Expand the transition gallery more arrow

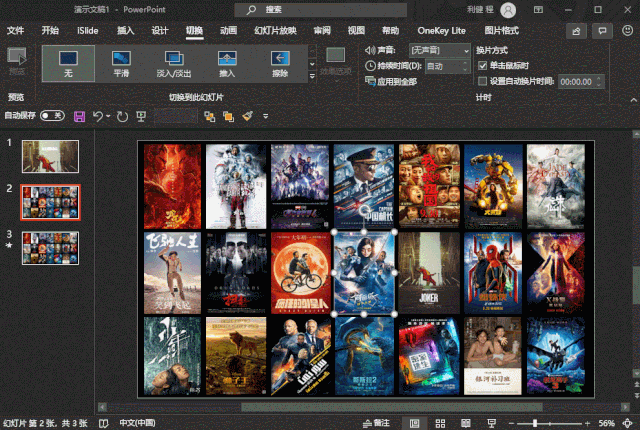(312, 77)
